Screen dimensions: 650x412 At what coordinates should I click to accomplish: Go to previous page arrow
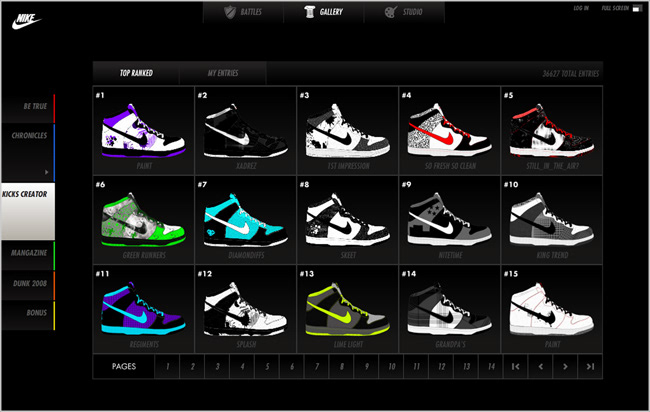(540, 366)
